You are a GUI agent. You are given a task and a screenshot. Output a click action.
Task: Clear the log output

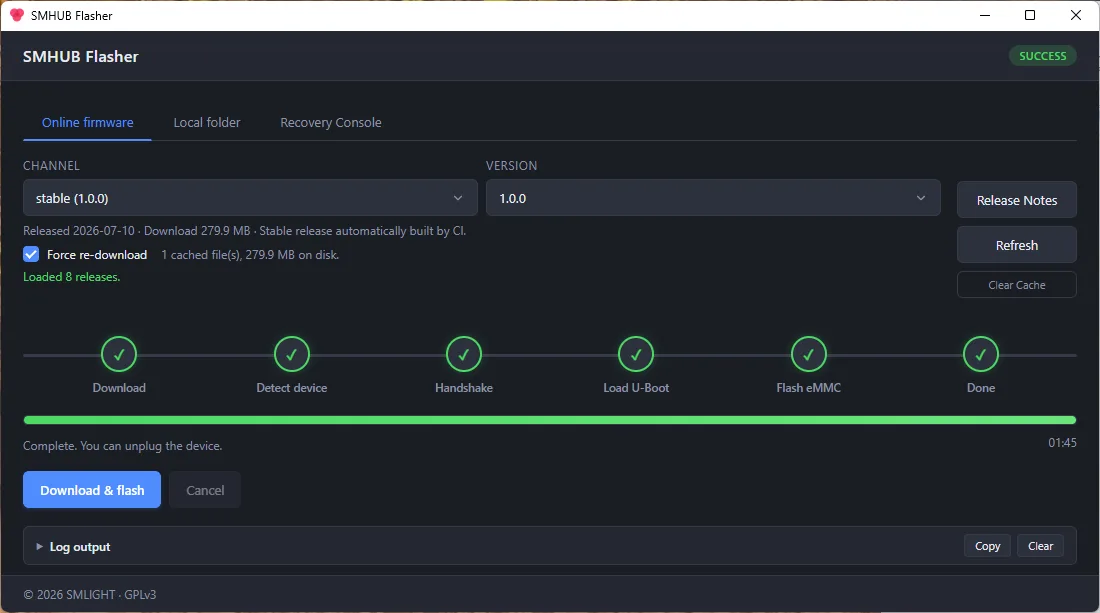tap(1040, 546)
